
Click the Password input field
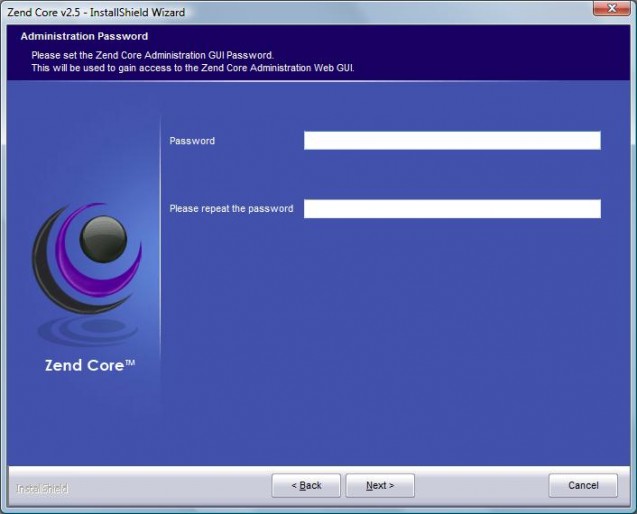tap(452, 141)
